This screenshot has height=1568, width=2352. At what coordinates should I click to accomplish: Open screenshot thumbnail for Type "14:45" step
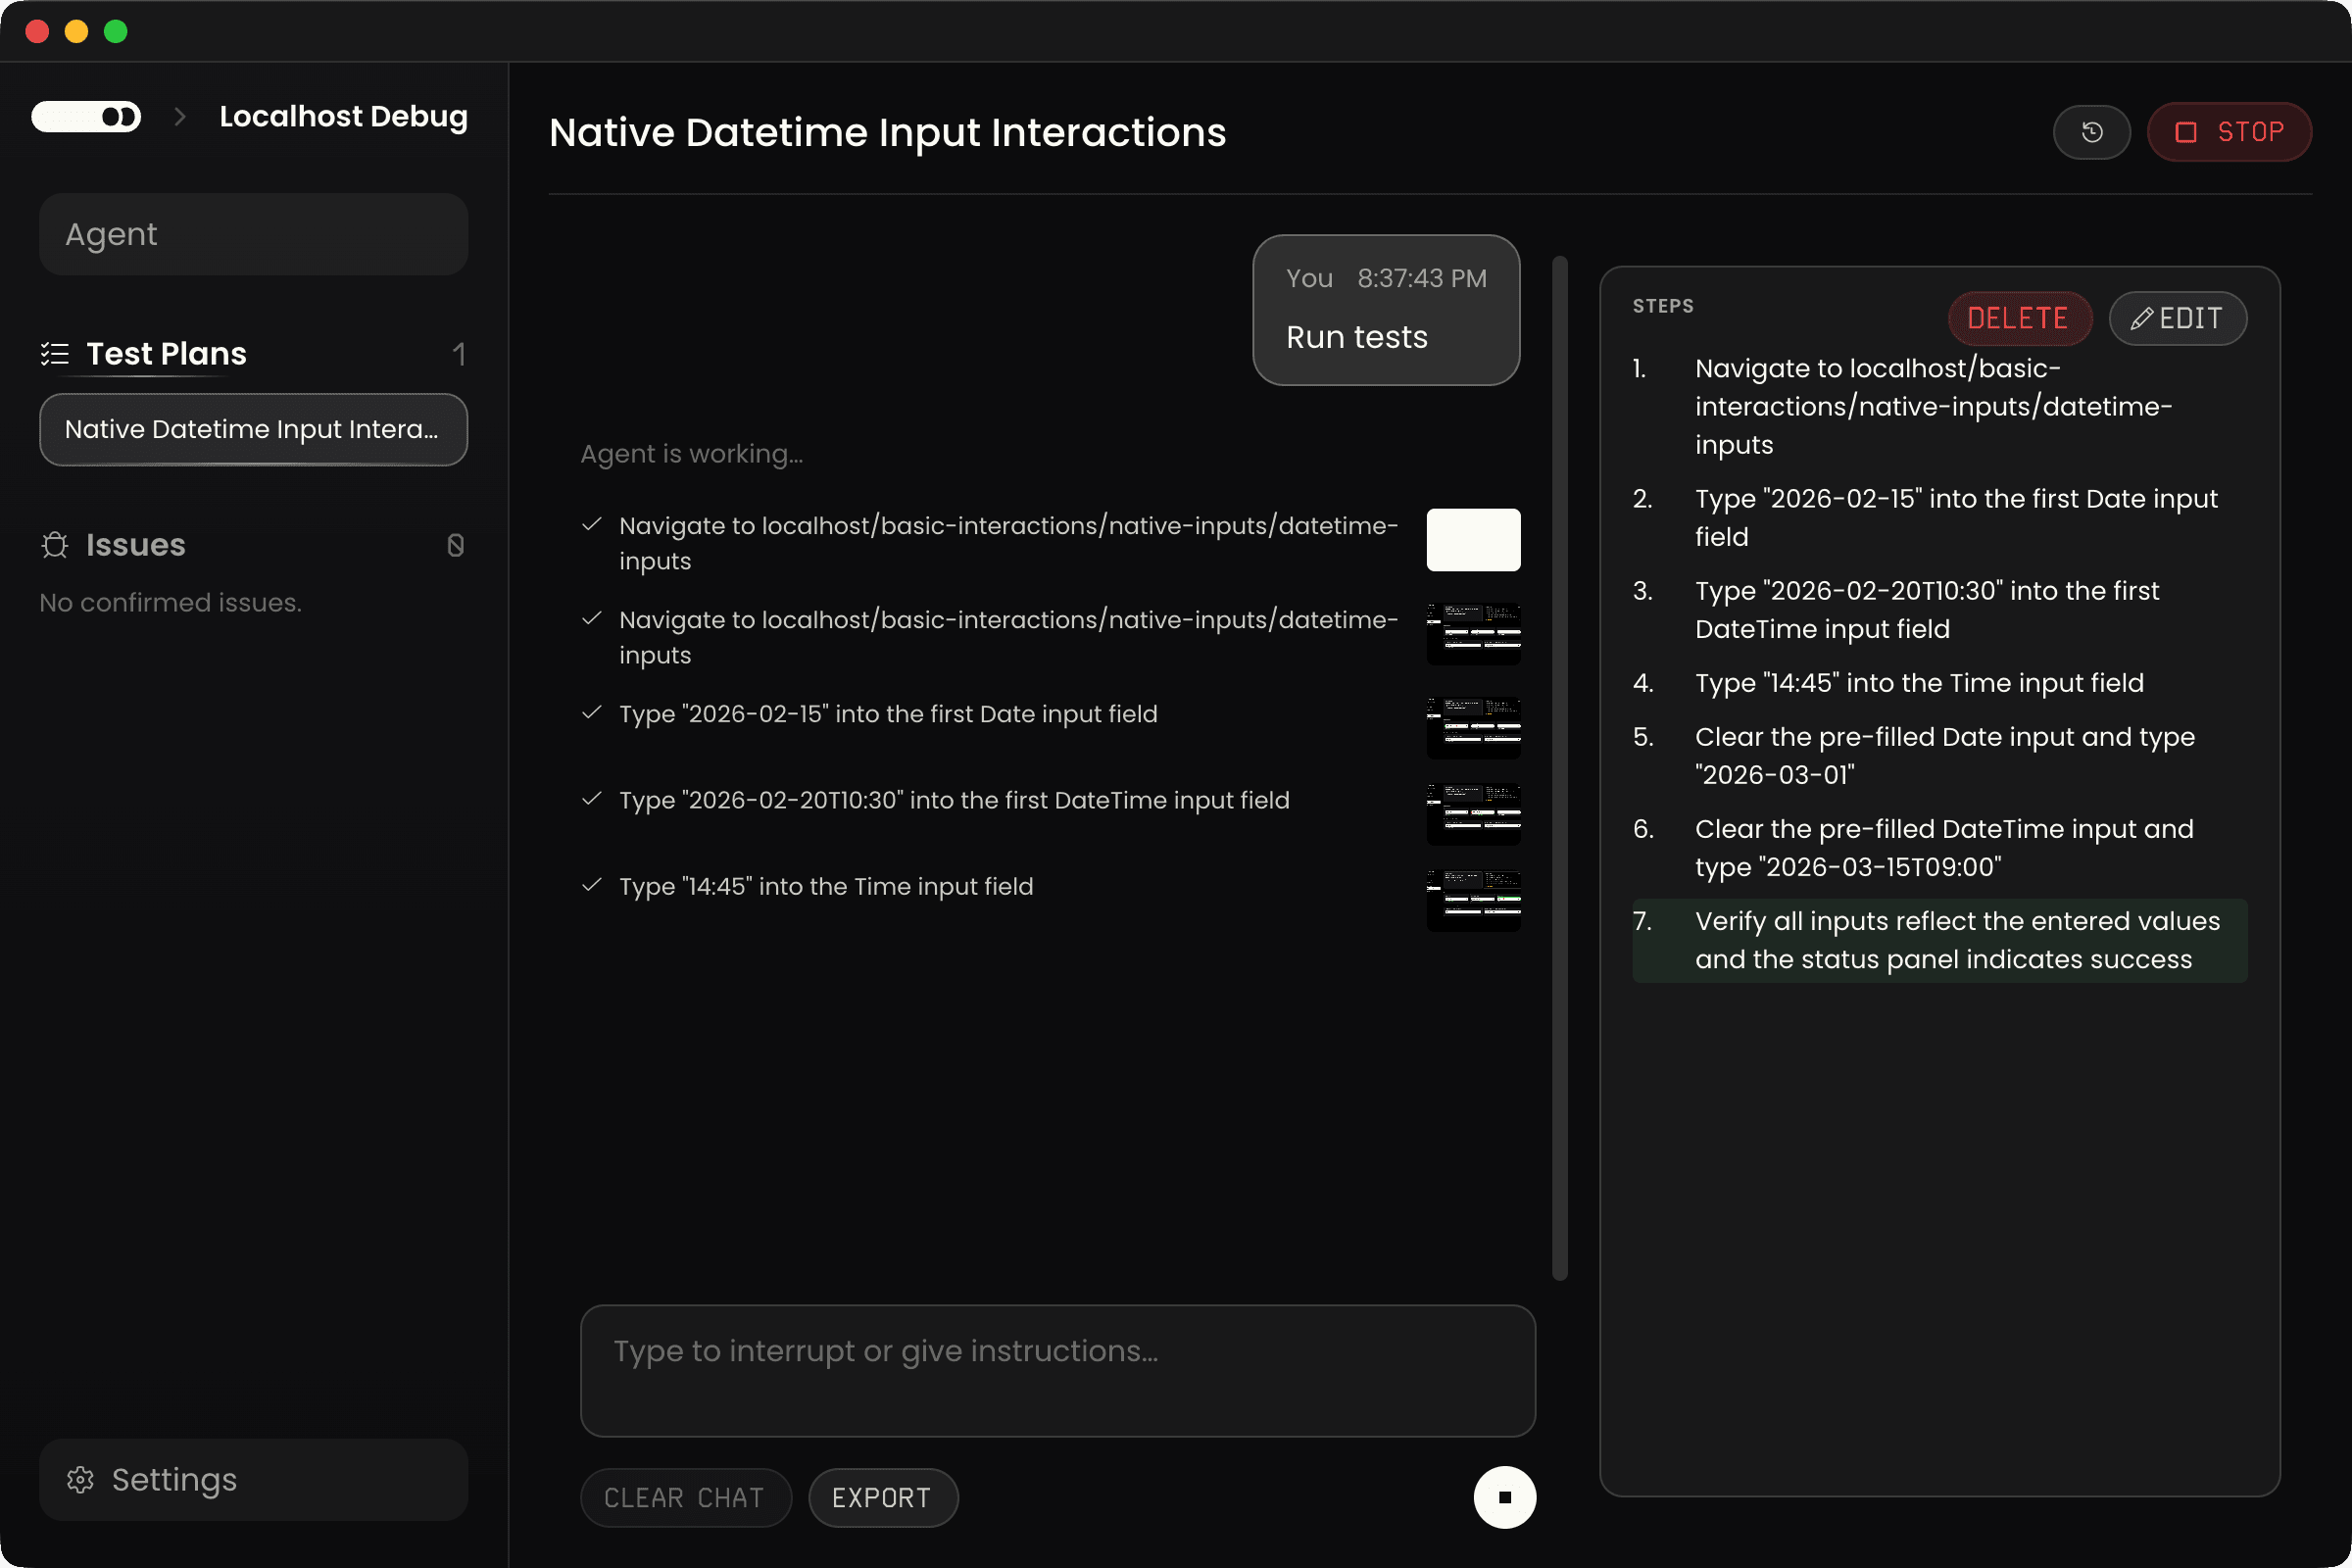click(x=1473, y=900)
